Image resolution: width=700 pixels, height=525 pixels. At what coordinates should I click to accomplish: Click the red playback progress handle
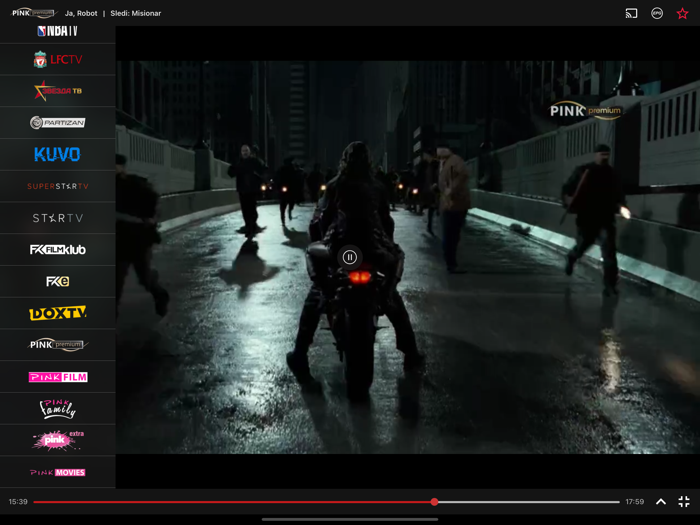click(434, 502)
